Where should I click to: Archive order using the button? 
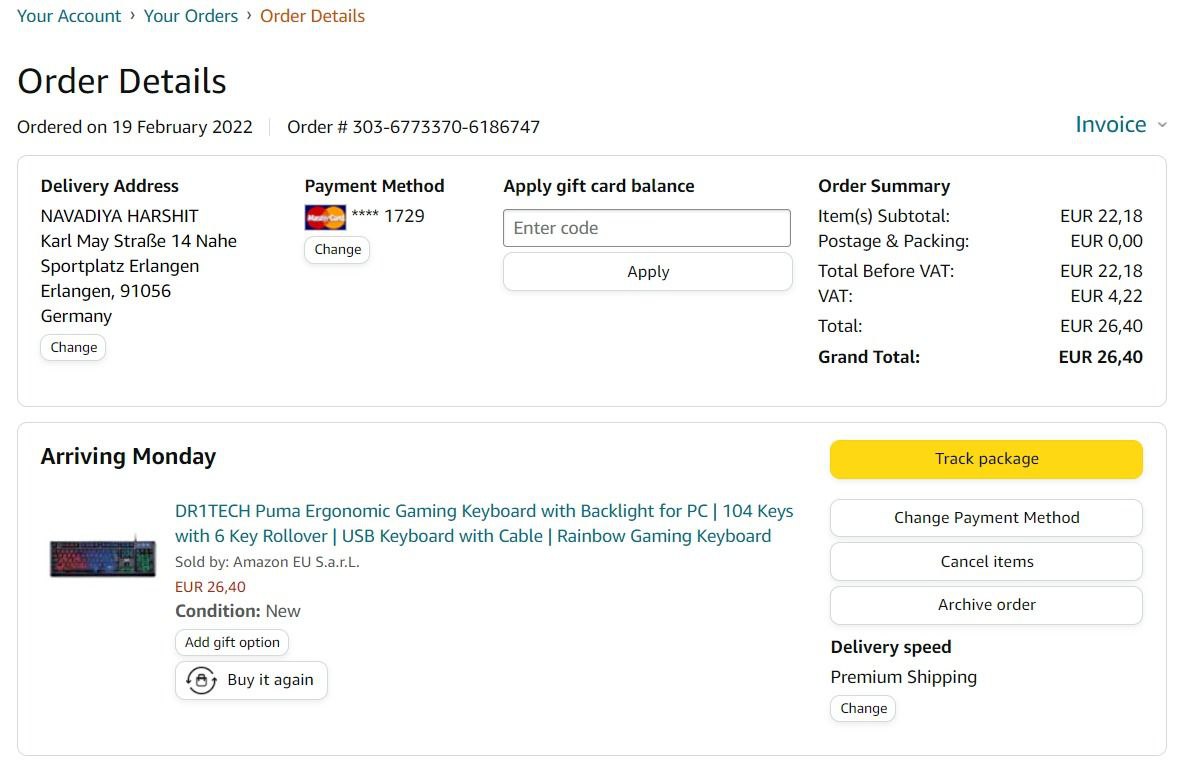(x=986, y=605)
